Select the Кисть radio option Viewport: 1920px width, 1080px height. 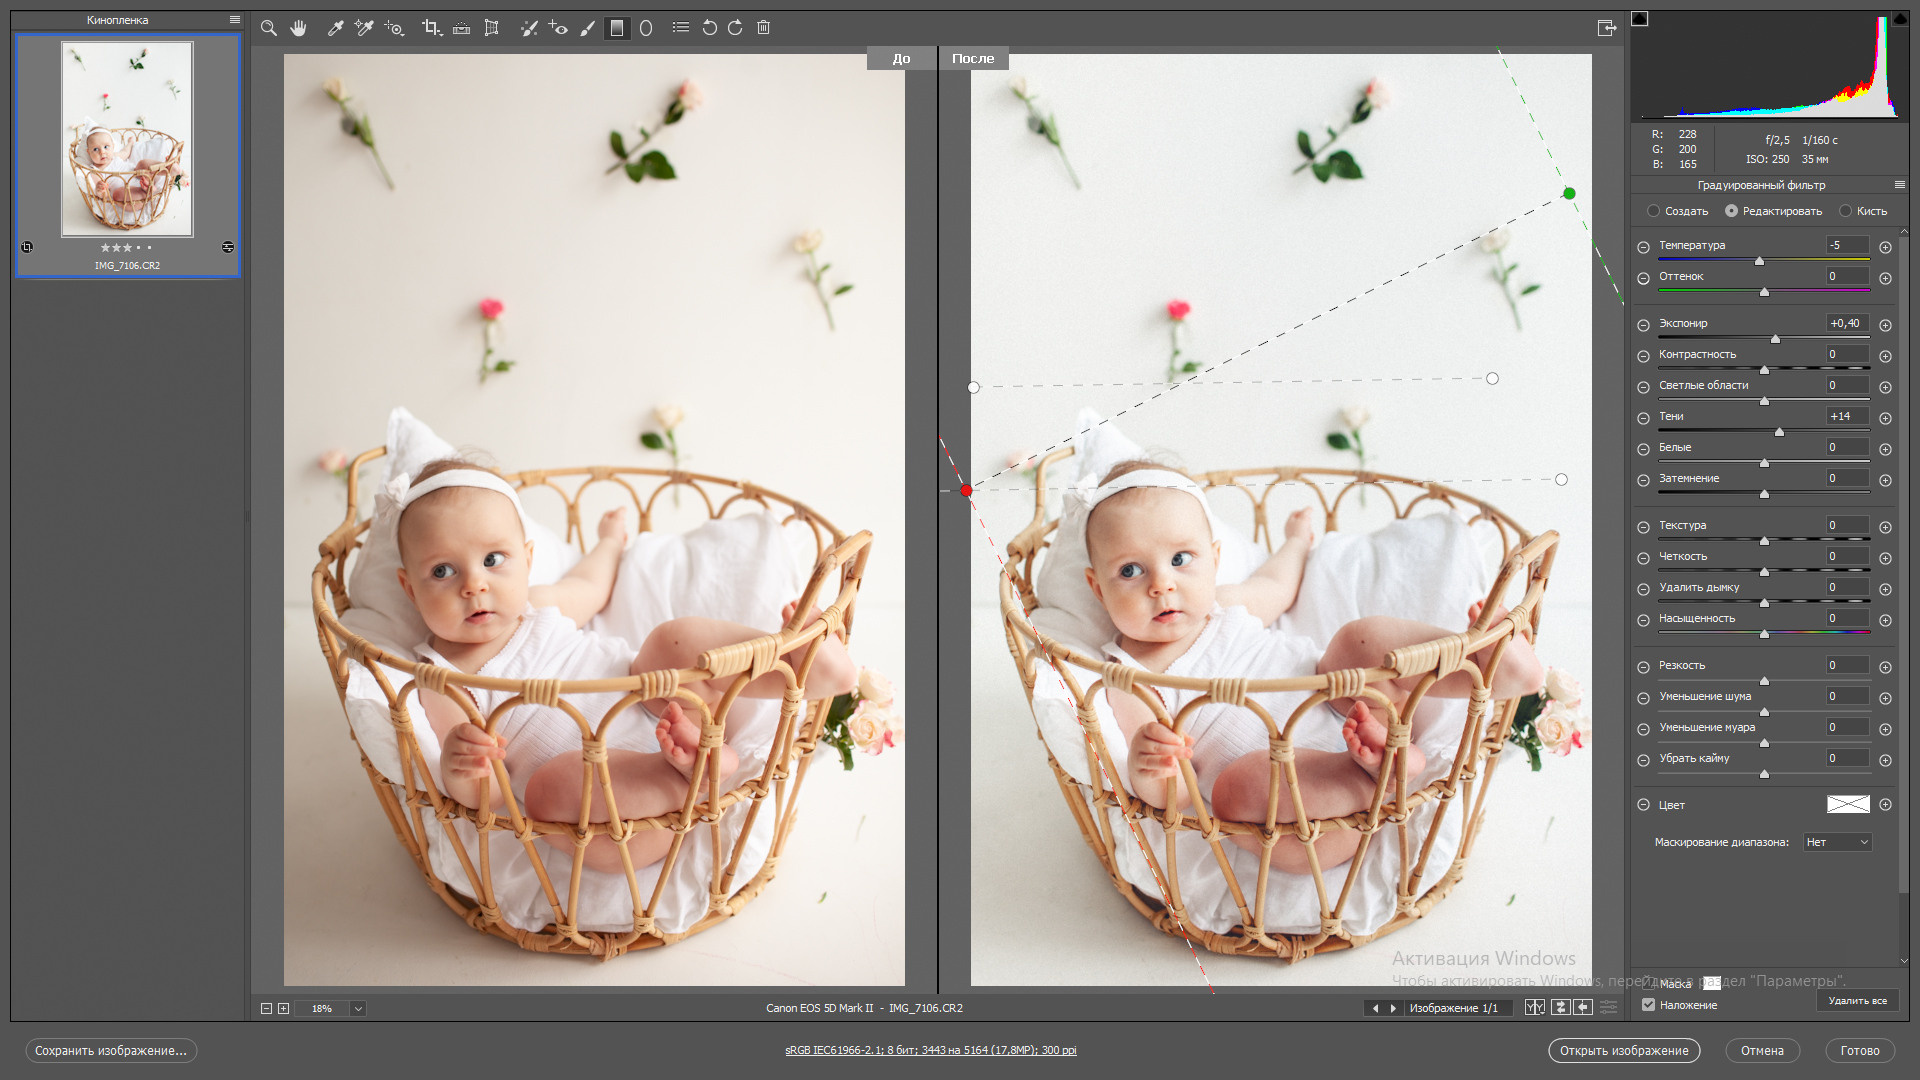coord(1845,211)
